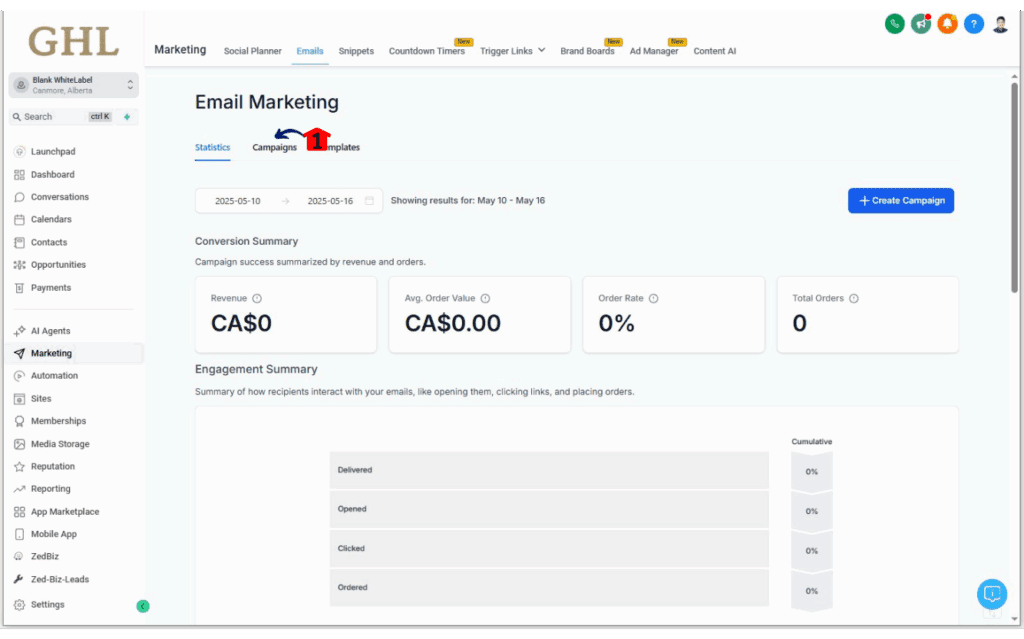Collapse the sidebar using the green chevron

142,606
